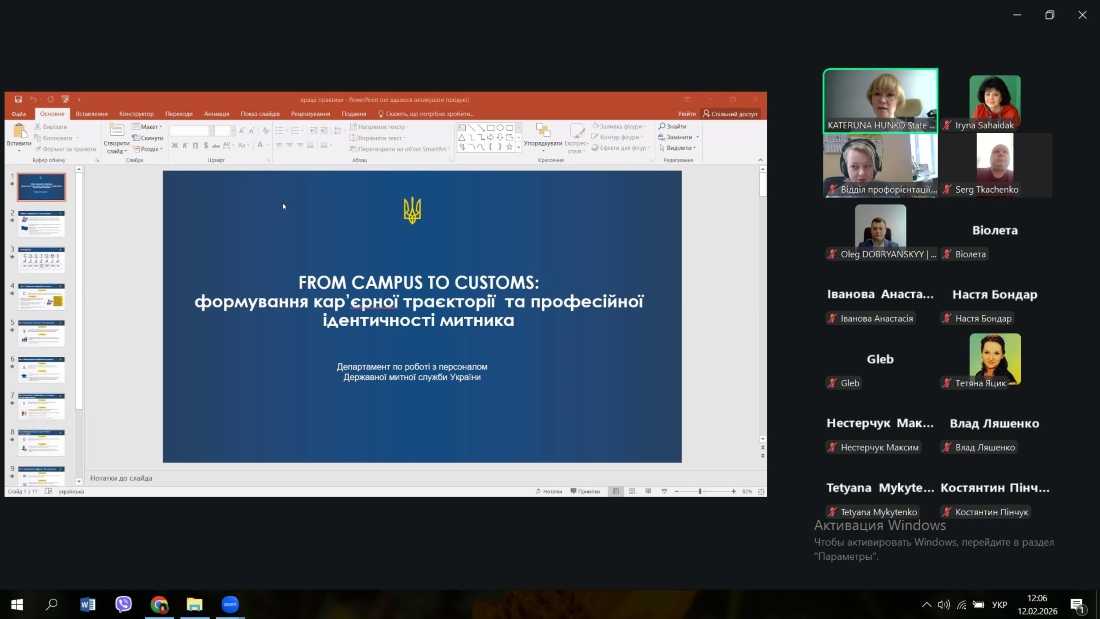Toggle bold formatting in the Font group
Screen dimensions: 1100x619
tap(174, 146)
